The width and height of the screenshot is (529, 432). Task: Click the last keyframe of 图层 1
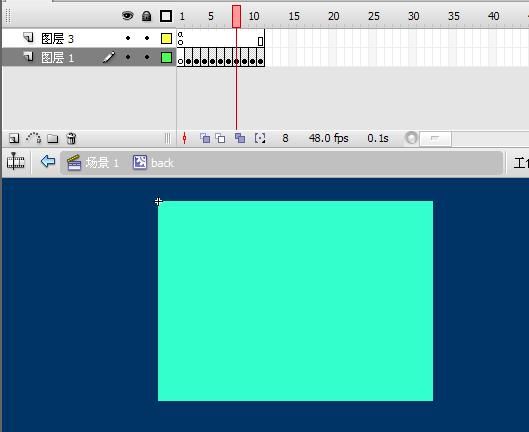(x=260, y=57)
